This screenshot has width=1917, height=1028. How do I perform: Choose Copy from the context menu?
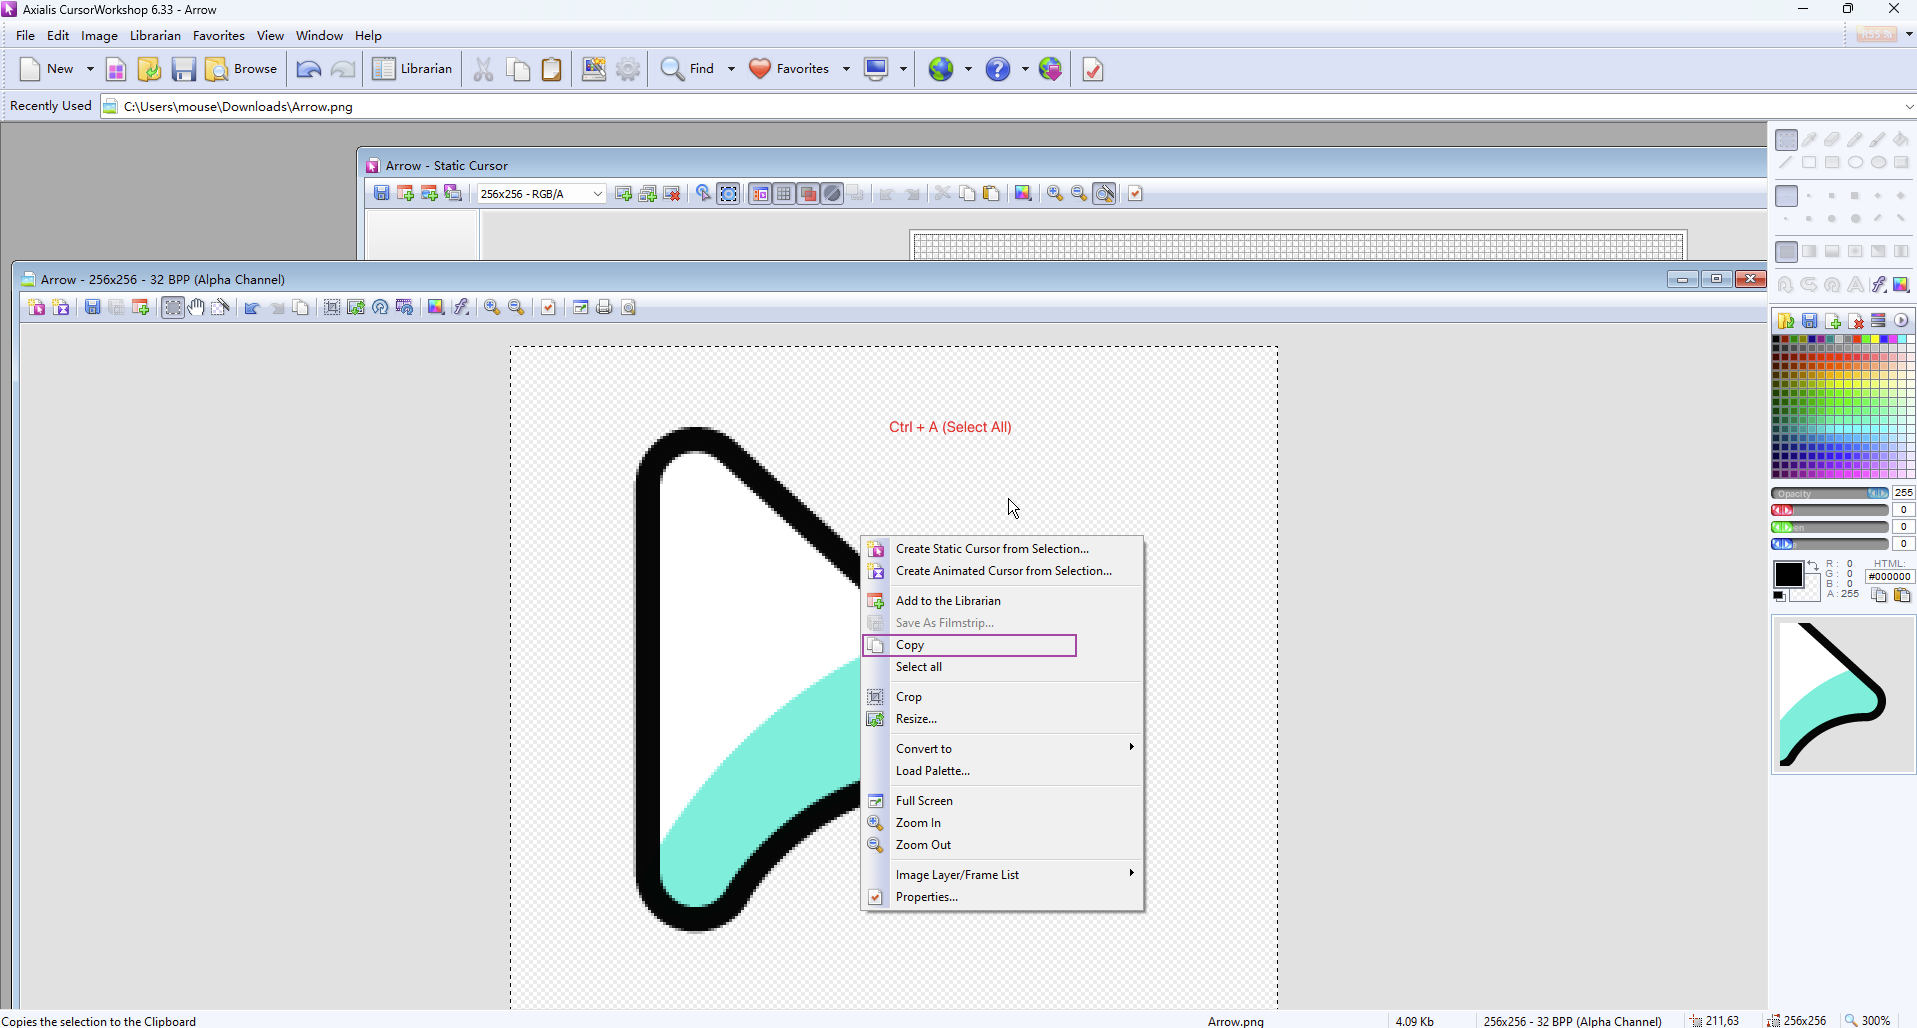[910, 645]
